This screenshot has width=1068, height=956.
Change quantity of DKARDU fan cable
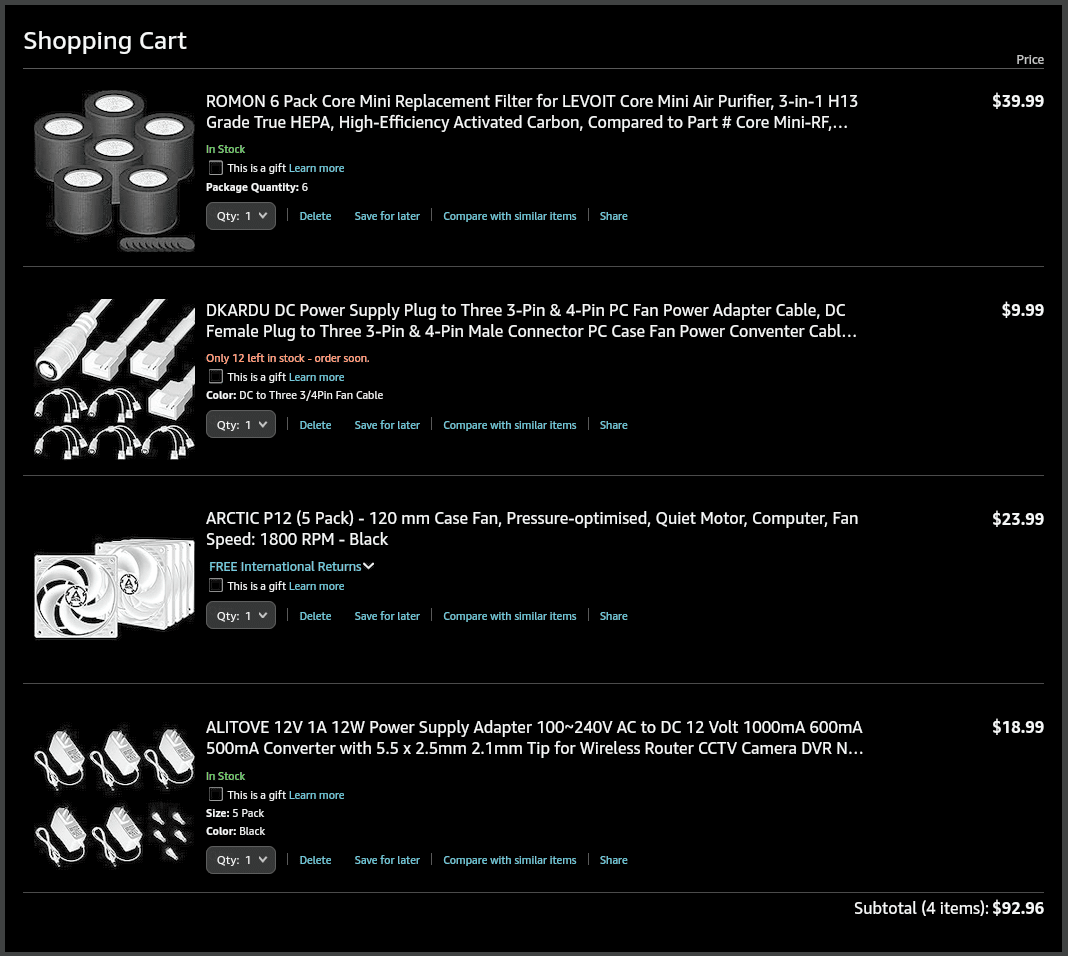pyautogui.click(x=241, y=424)
